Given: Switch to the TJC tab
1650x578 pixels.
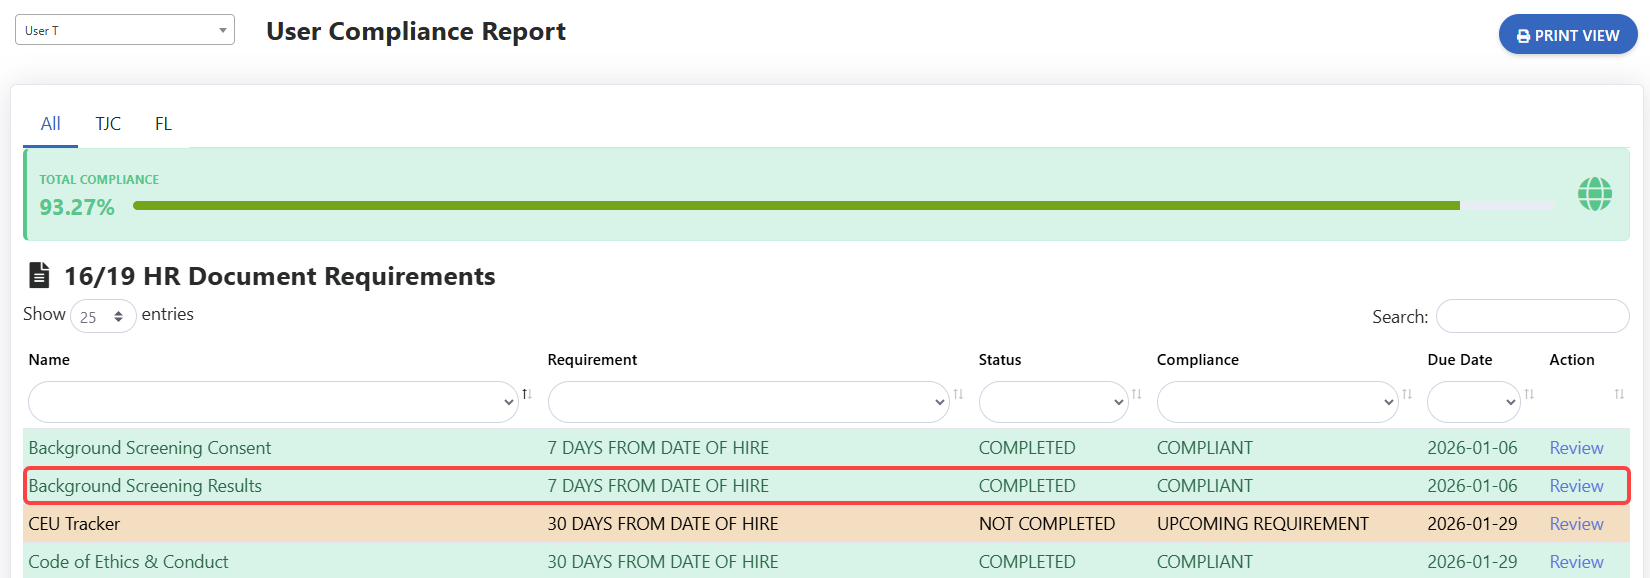Looking at the screenshot, I should pyautogui.click(x=108, y=124).
